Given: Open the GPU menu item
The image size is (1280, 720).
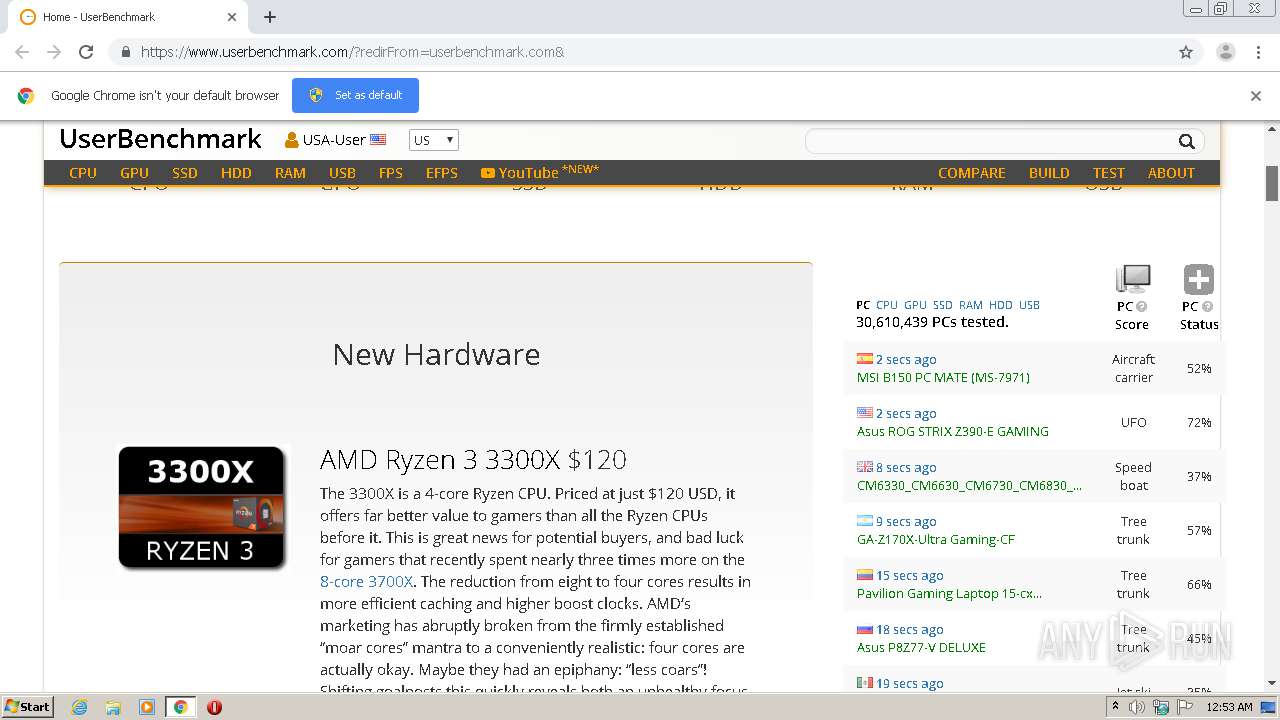Looking at the screenshot, I should (134, 173).
